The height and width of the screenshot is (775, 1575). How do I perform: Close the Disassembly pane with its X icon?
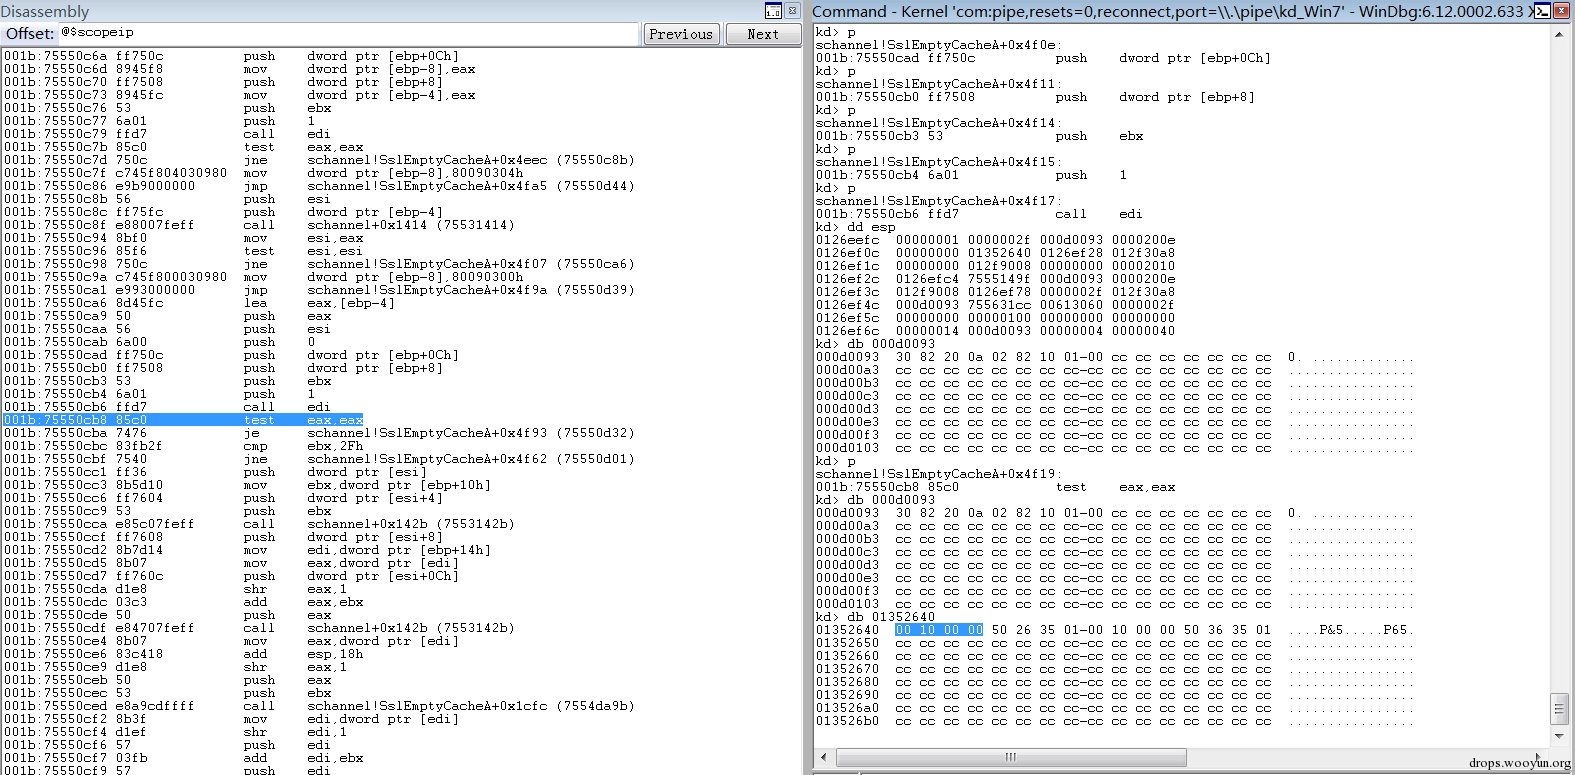tap(792, 11)
